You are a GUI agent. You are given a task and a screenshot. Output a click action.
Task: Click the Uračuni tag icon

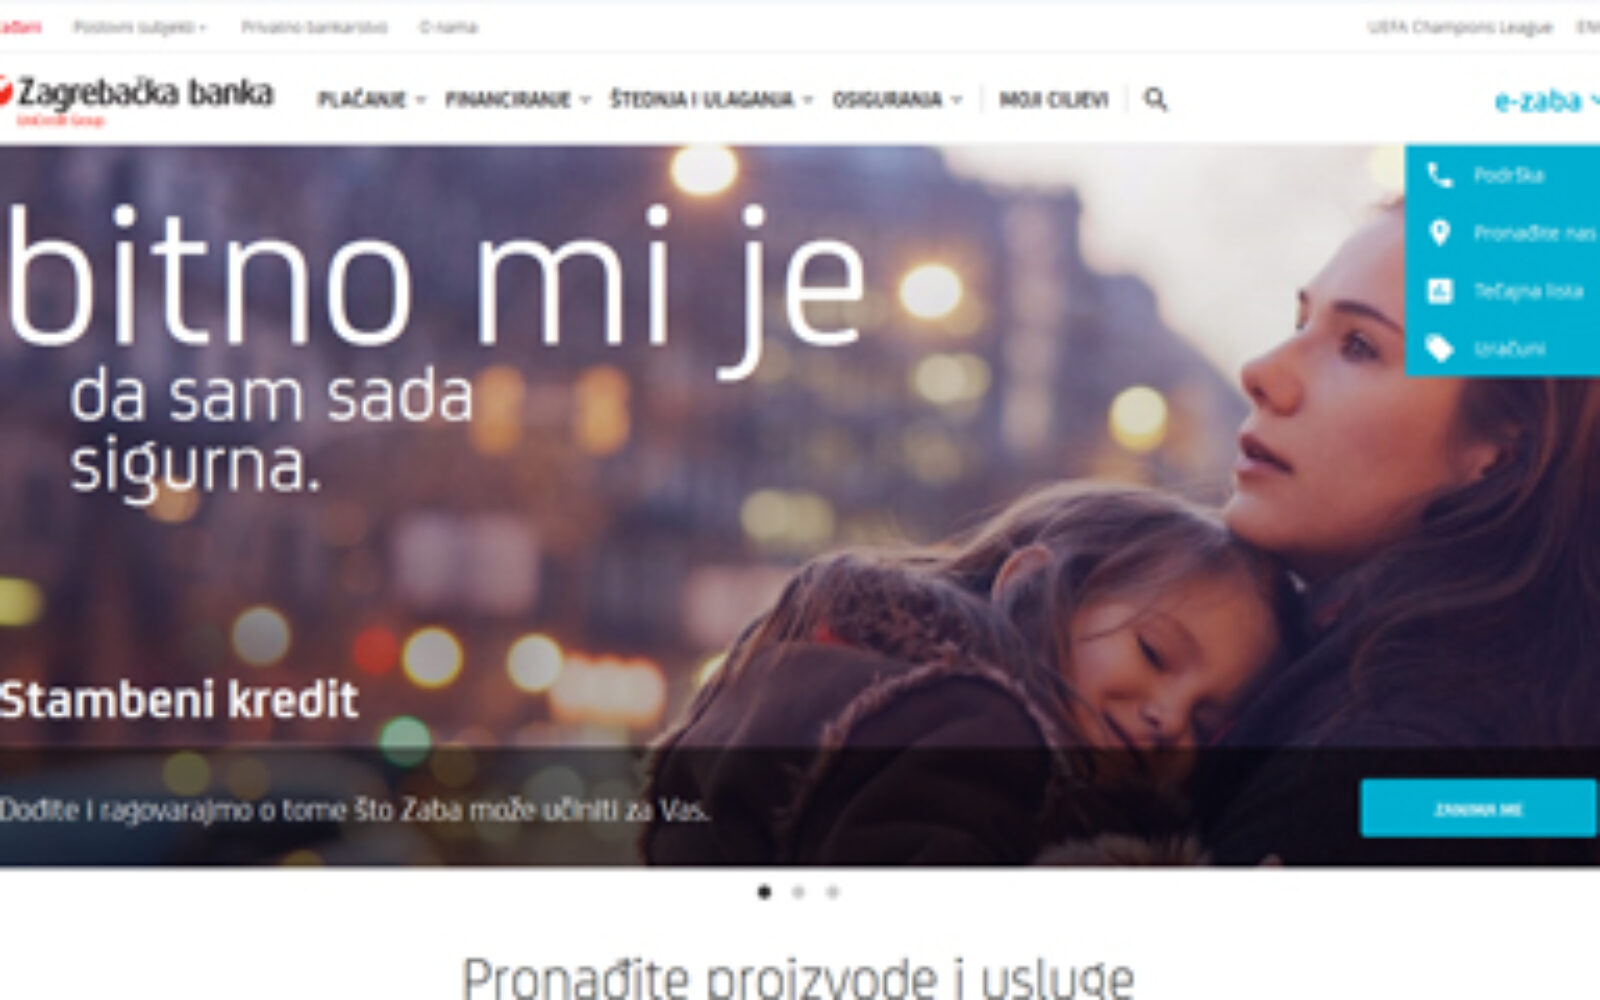[x=1439, y=349]
